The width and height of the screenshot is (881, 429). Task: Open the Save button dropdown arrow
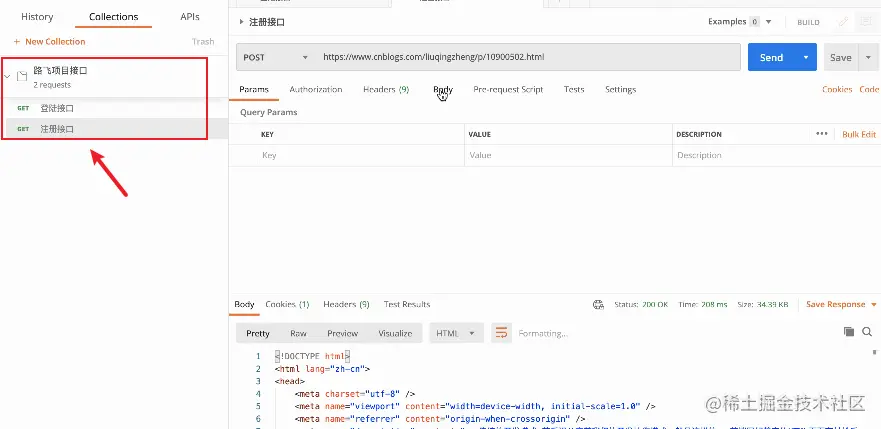coord(869,57)
